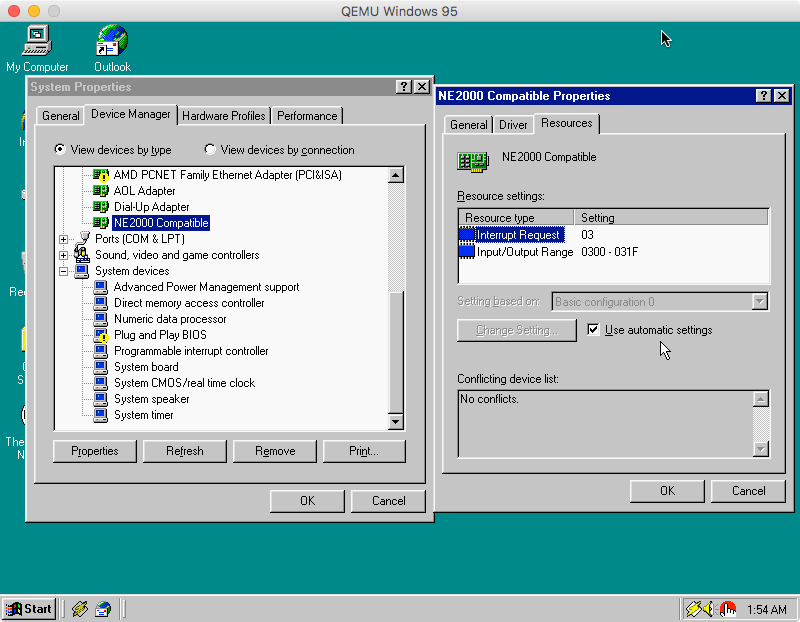800x622 pixels.
Task: Click the System devices computer icon
Action: click(x=82, y=271)
